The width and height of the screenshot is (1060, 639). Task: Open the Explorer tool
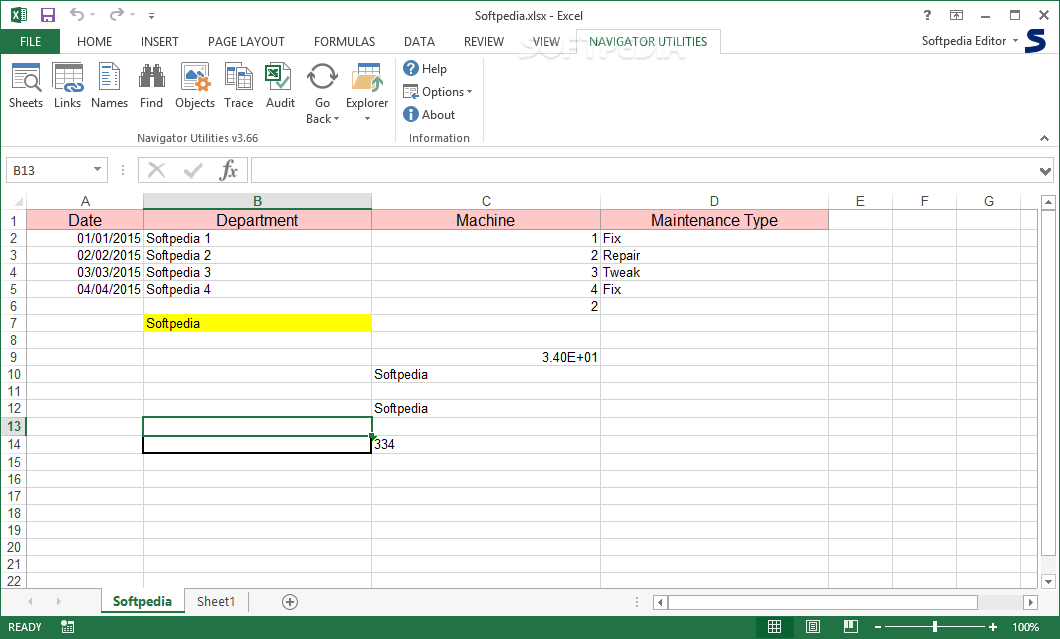coord(367,93)
